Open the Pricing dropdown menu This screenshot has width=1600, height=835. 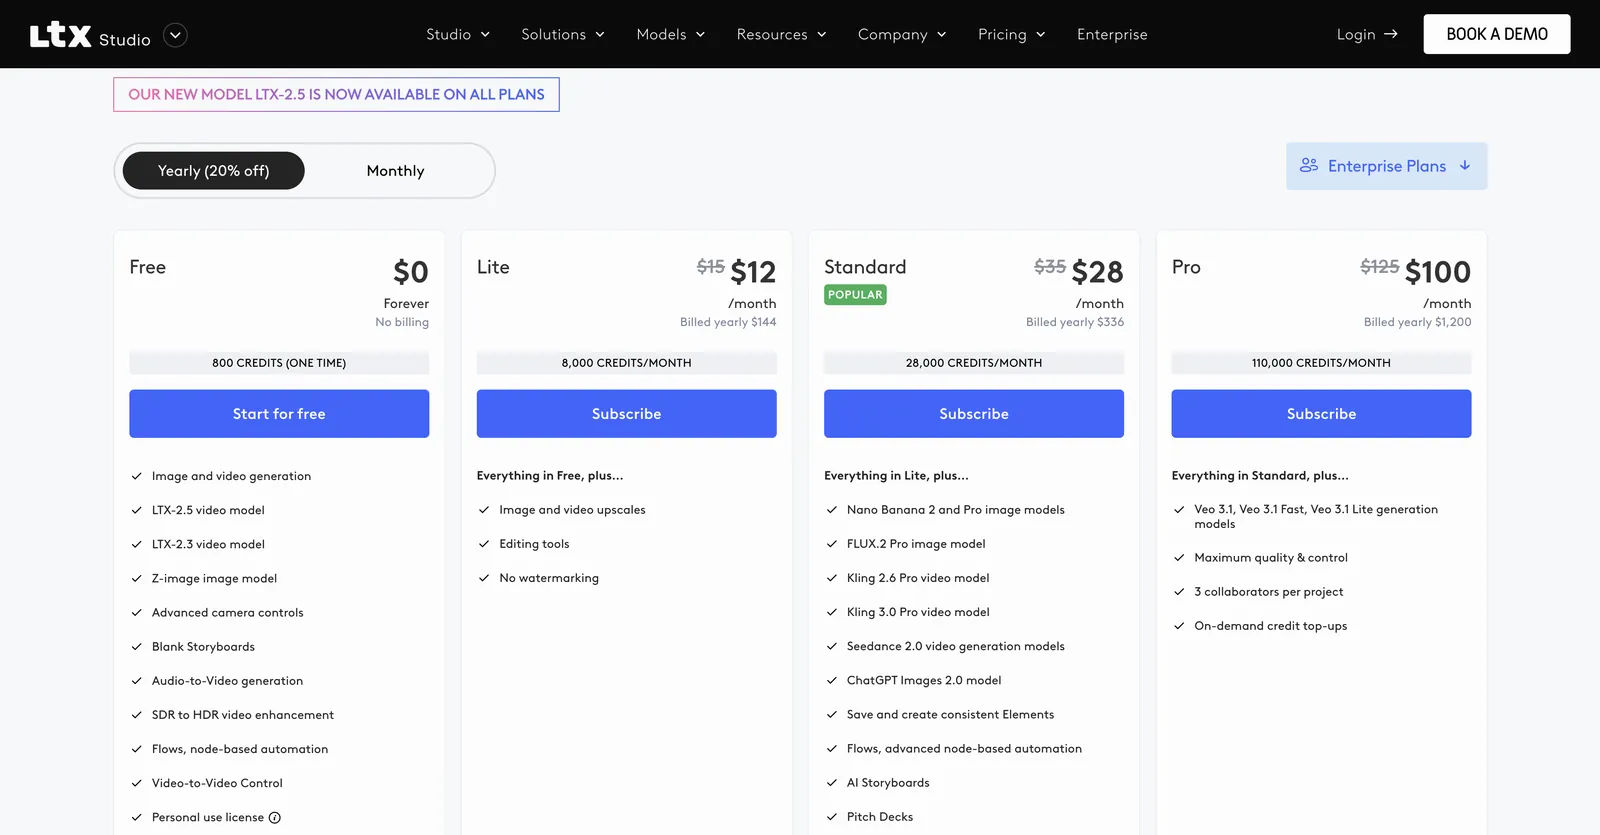pyautogui.click(x=1012, y=34)
